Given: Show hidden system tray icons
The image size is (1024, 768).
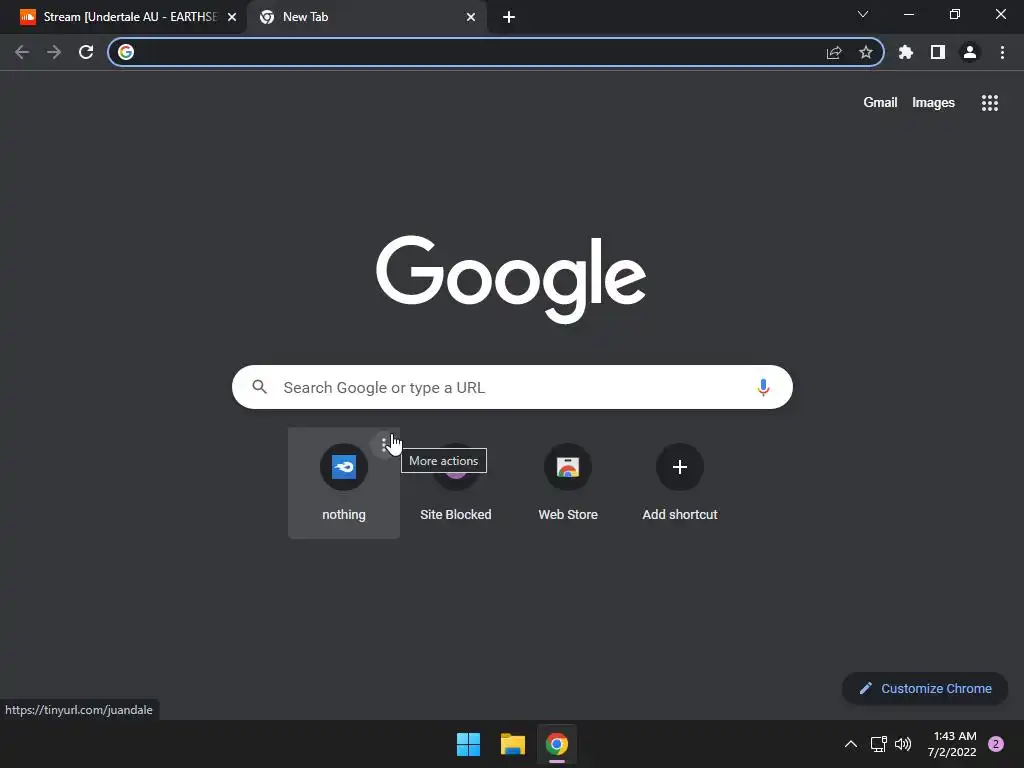Looking at the screenshot, I should [850, 744].
